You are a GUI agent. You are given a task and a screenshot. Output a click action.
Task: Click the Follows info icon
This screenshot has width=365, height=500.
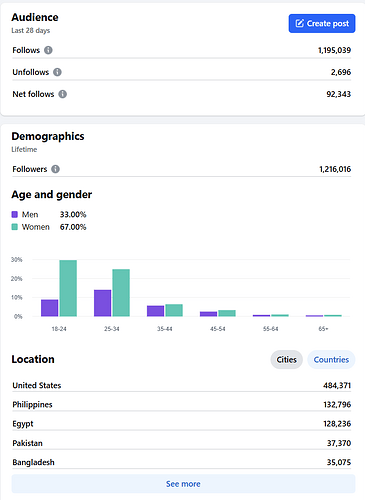point(48,50)
